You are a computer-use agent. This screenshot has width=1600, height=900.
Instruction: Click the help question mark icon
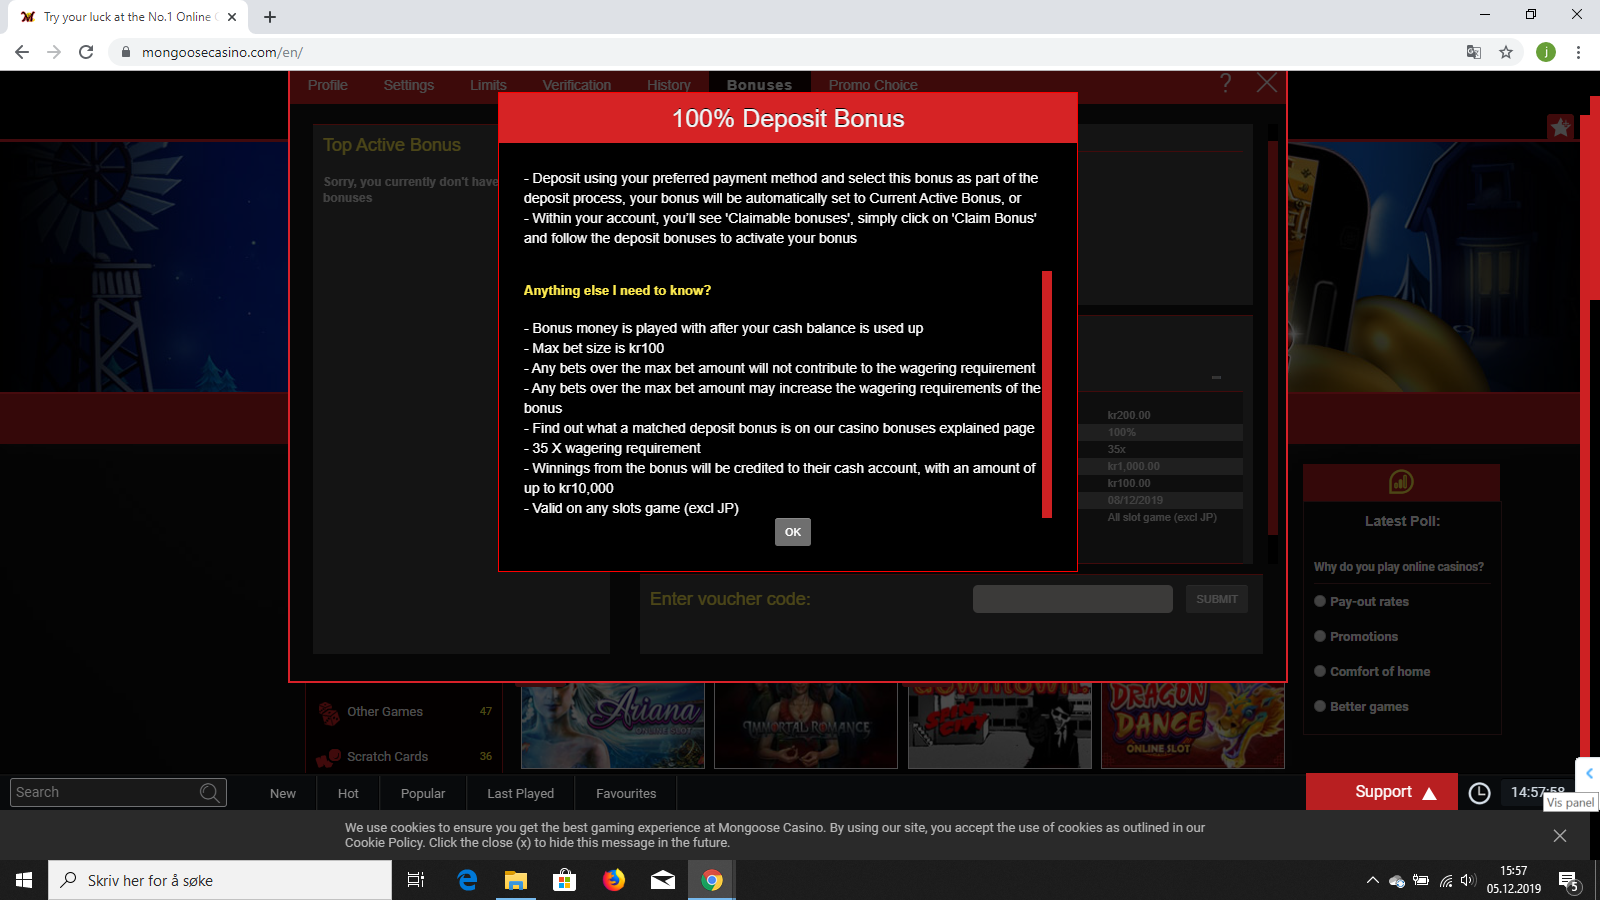(1226, 83)
